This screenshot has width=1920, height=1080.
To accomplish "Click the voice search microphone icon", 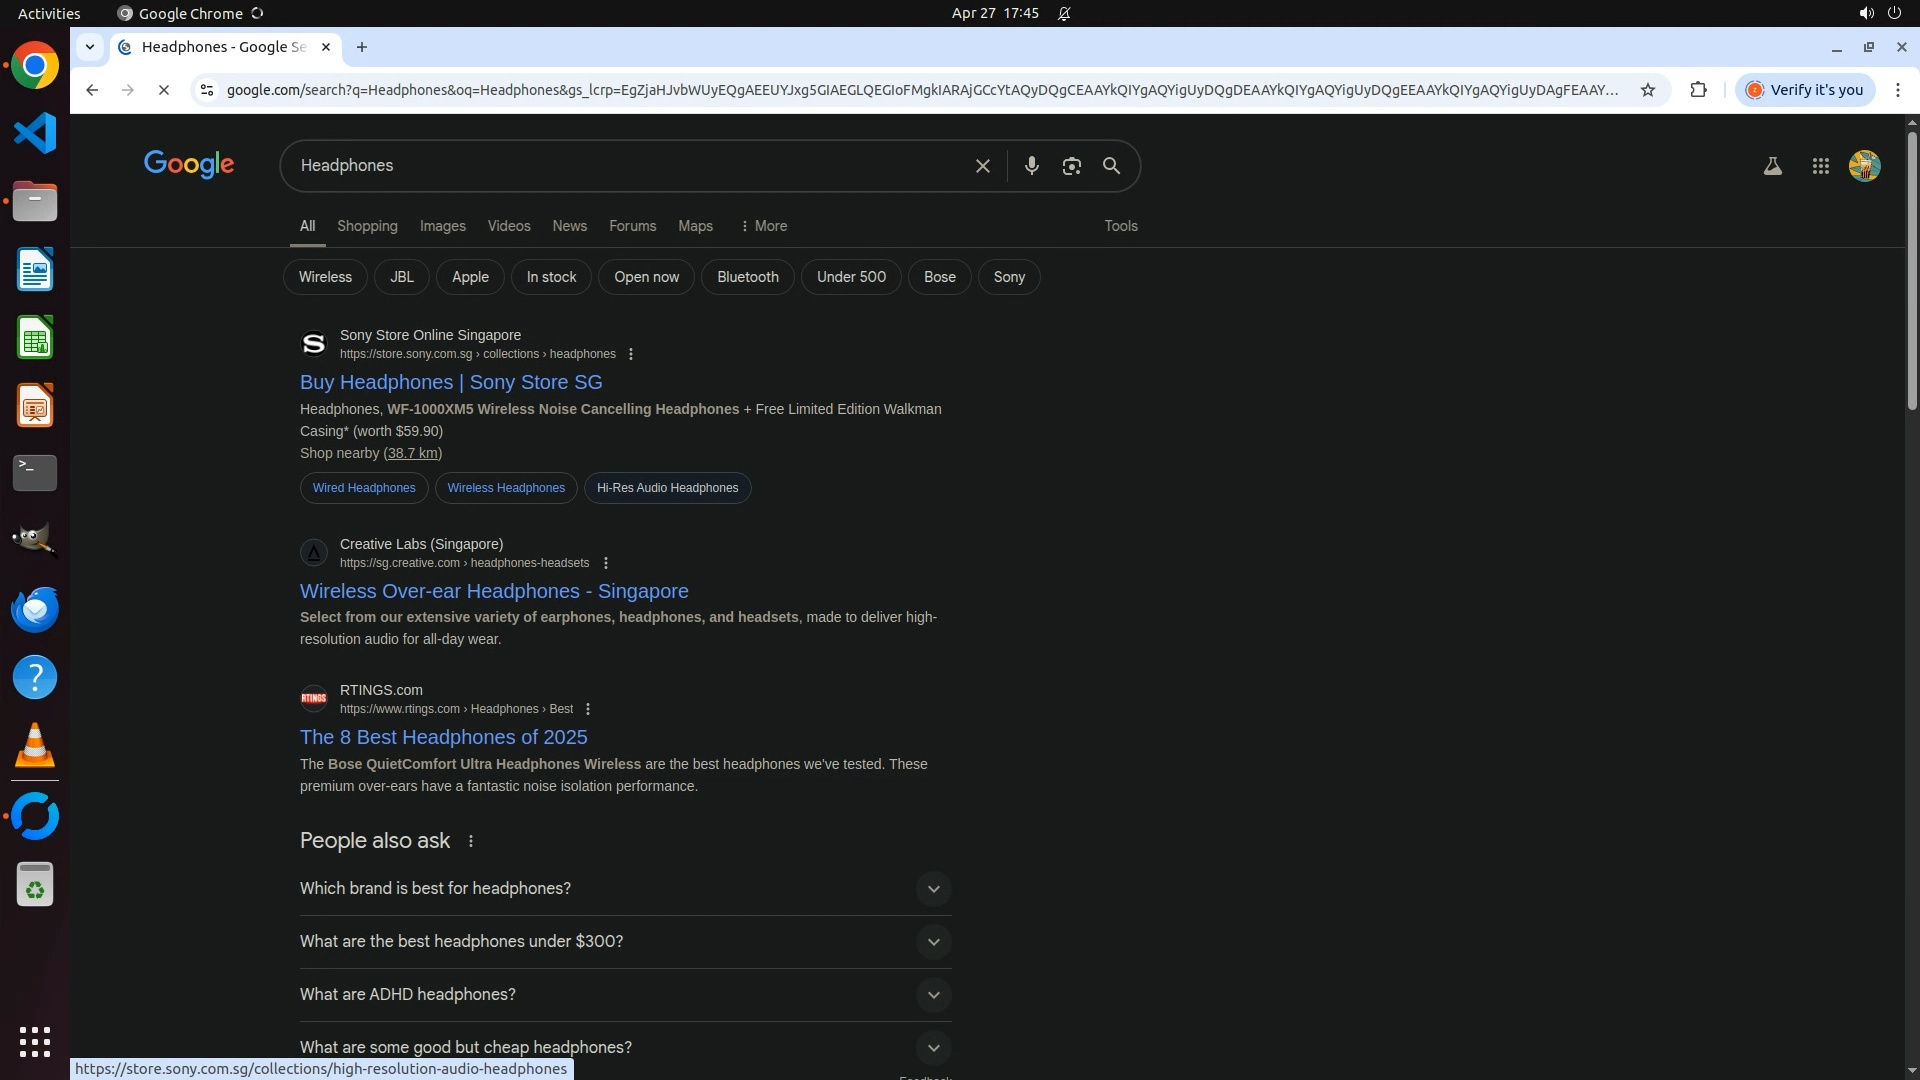I will [1031, 166].
